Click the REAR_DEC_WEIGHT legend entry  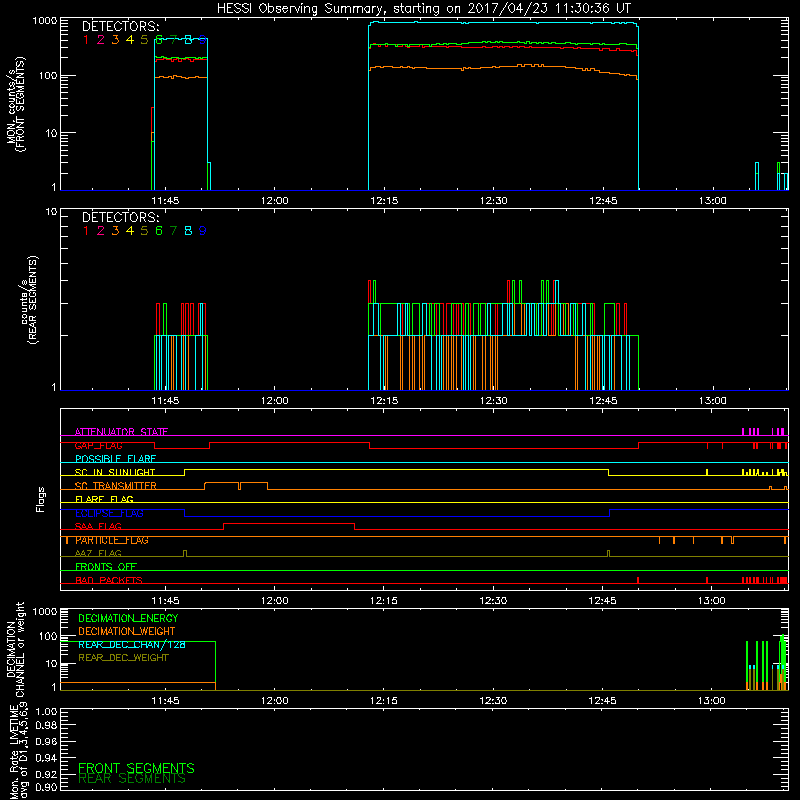[x=123, y=658]
